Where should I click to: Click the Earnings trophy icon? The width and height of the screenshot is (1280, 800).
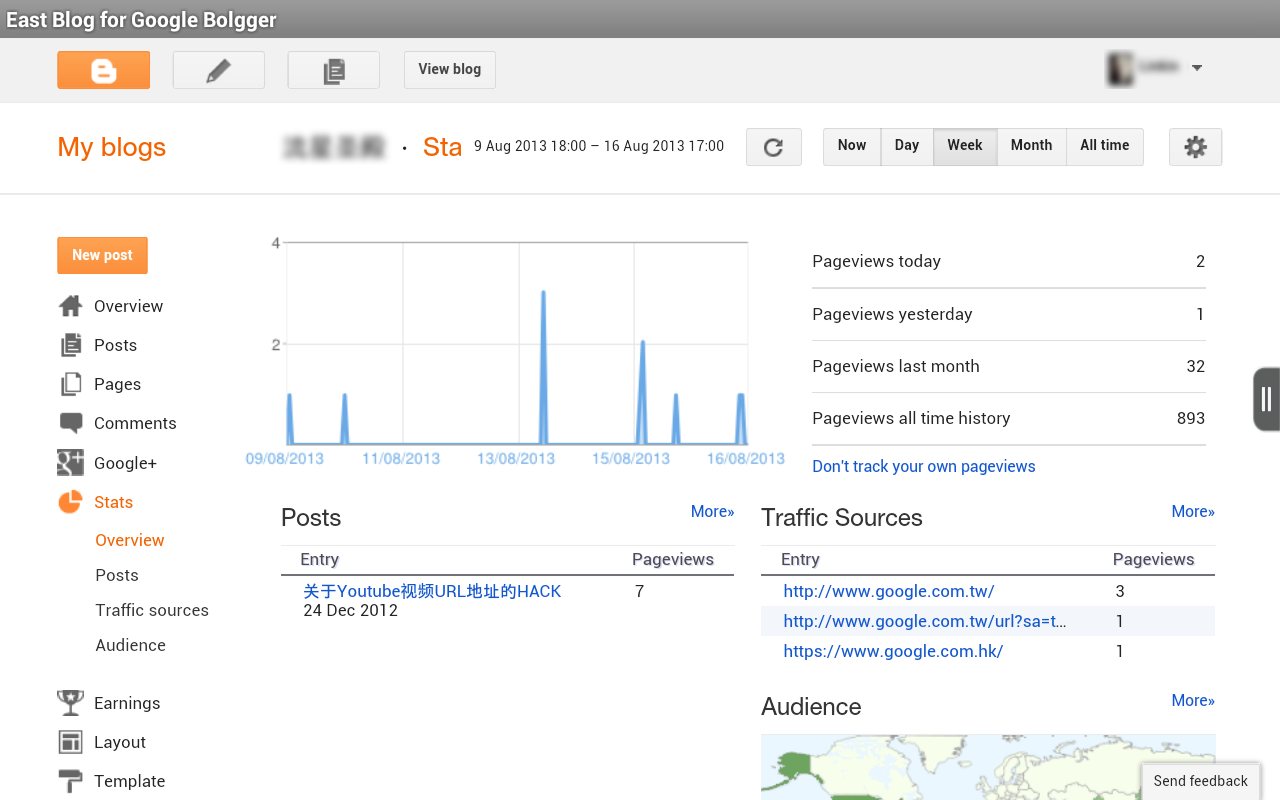click(70, 703)
